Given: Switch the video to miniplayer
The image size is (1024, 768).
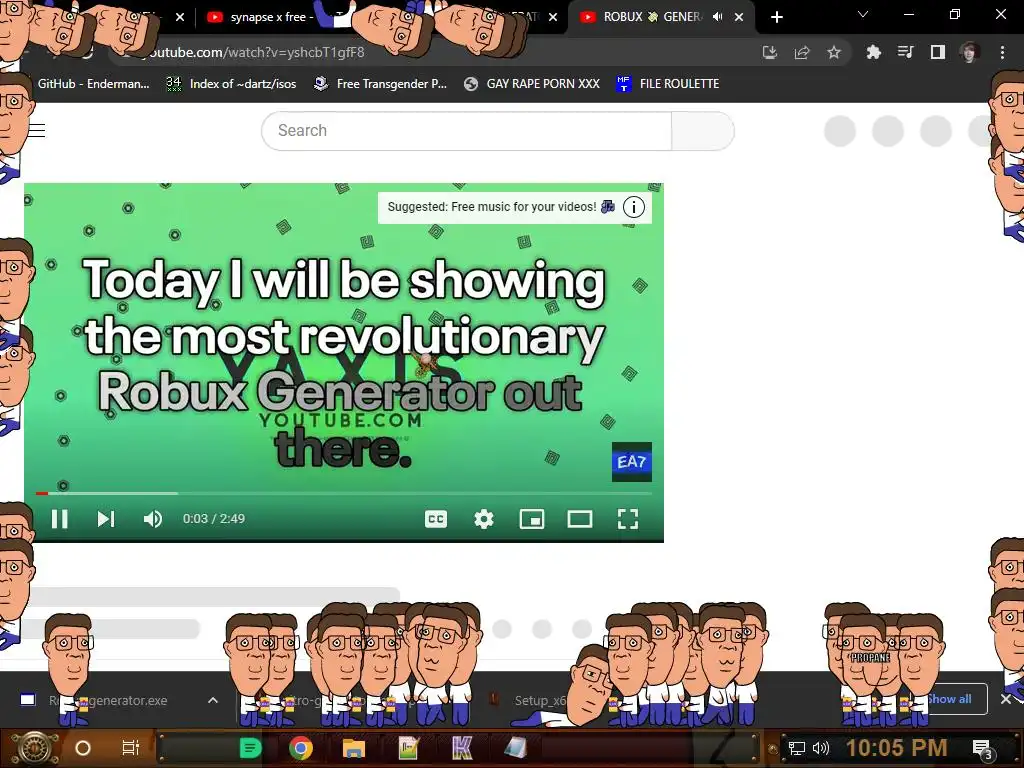Looking at the screenshot, I should click(532, 519).
